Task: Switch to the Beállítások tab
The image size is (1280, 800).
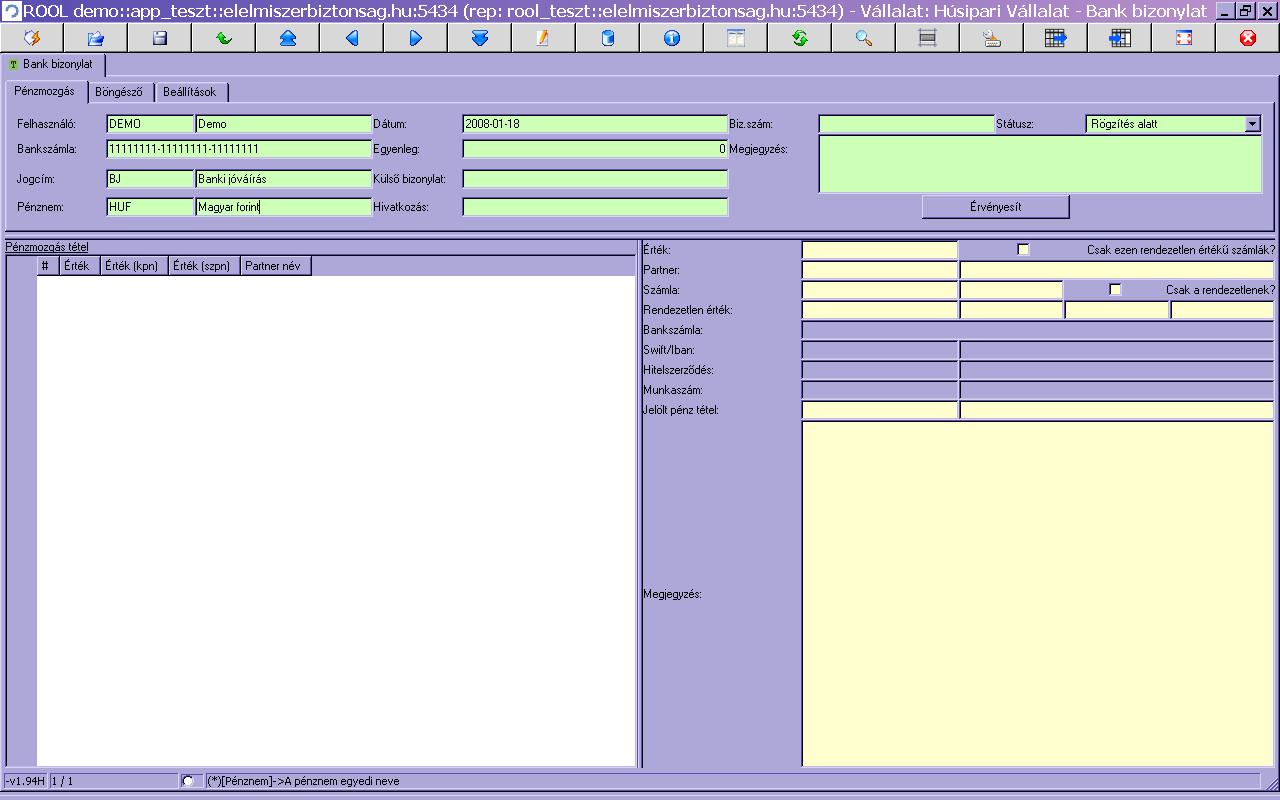Action: [190, 92]
